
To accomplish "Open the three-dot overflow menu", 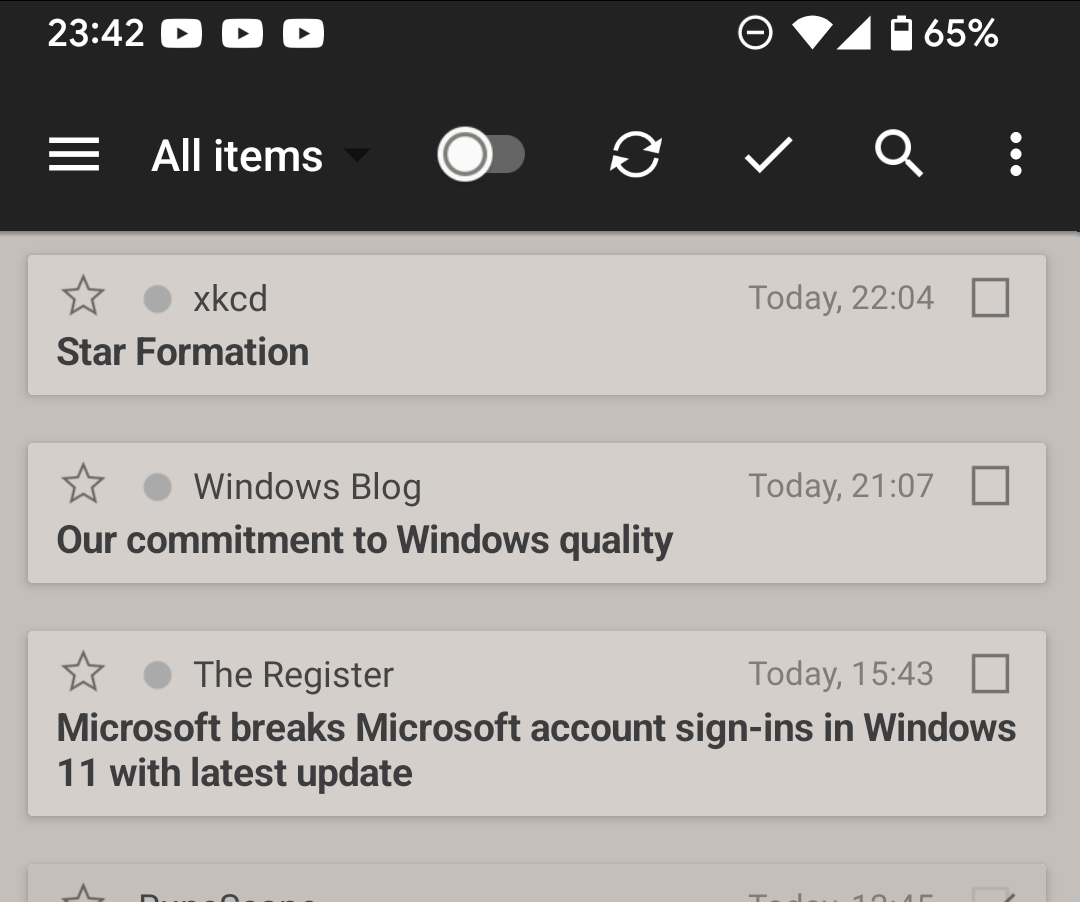I will 1015,155.
